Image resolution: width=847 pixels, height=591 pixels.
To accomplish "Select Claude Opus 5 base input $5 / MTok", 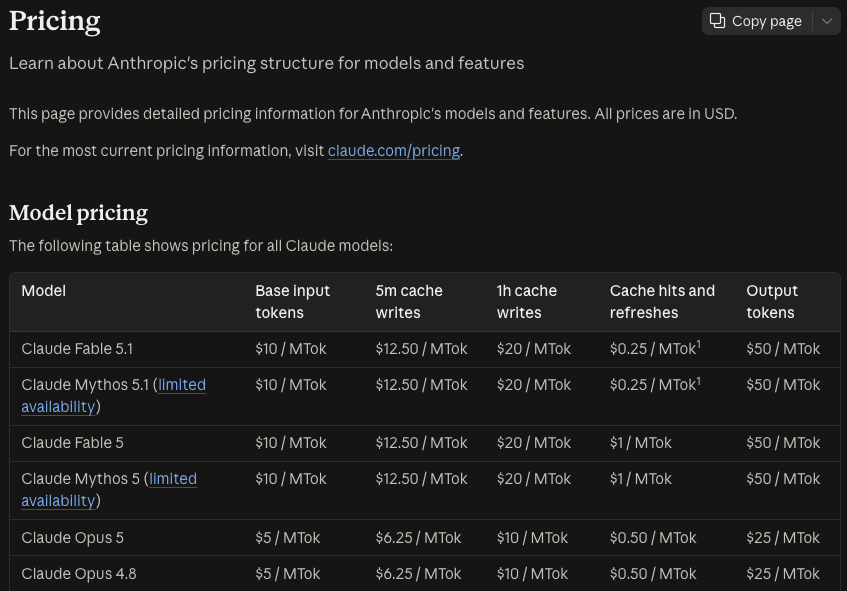I will click(x=288, y=538).
